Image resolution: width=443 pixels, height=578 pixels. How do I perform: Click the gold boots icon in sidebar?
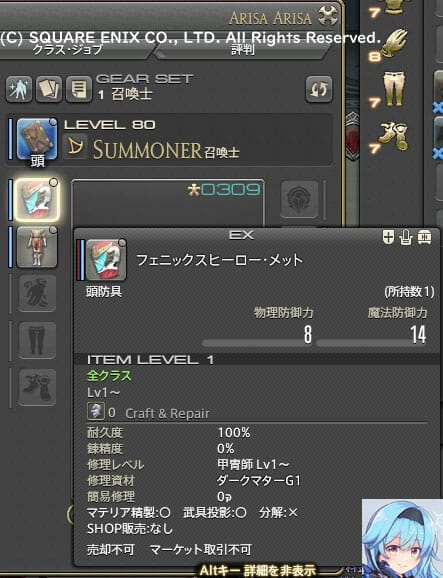pyautogui.click(x=394, y=136)
